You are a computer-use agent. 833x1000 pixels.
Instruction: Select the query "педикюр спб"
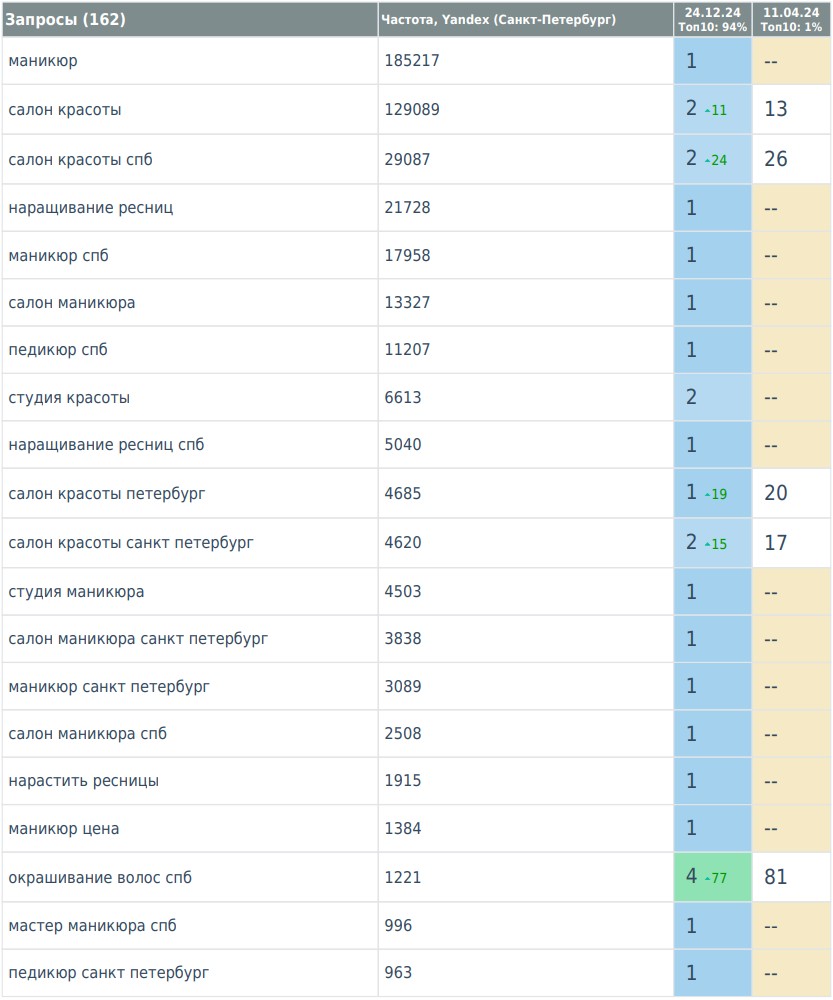[58, 349]
